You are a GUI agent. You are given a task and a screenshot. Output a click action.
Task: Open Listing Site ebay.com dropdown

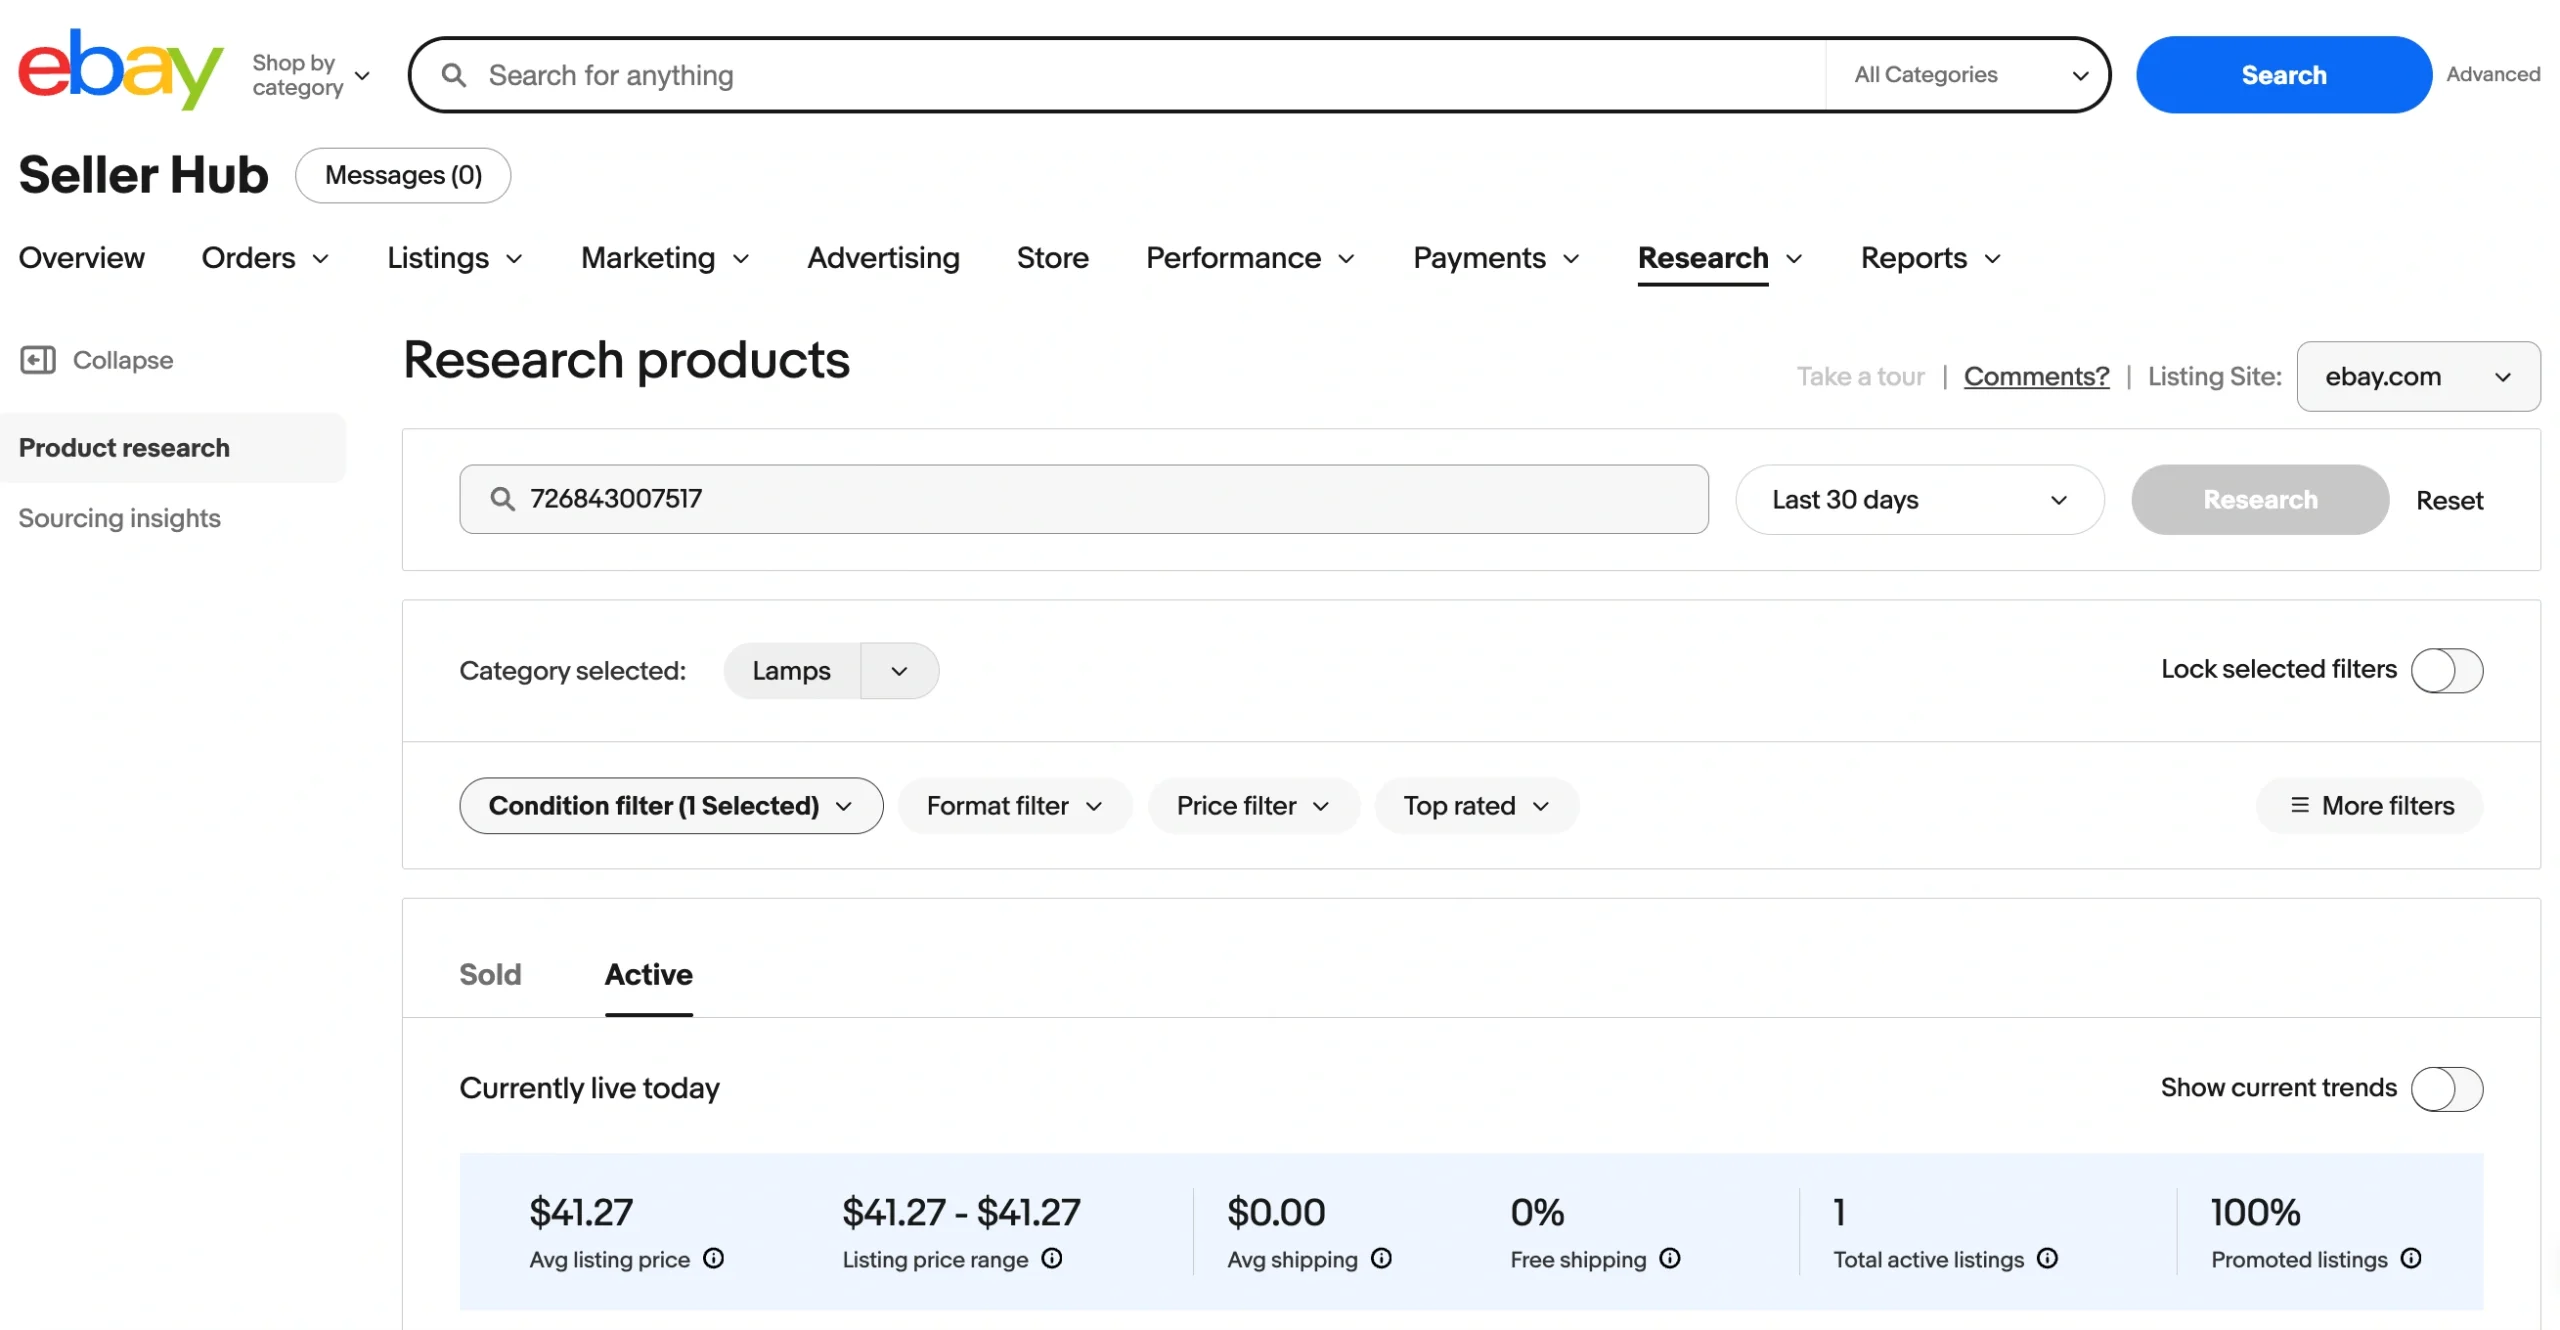pyautogui.click(x=2417, y=377)
